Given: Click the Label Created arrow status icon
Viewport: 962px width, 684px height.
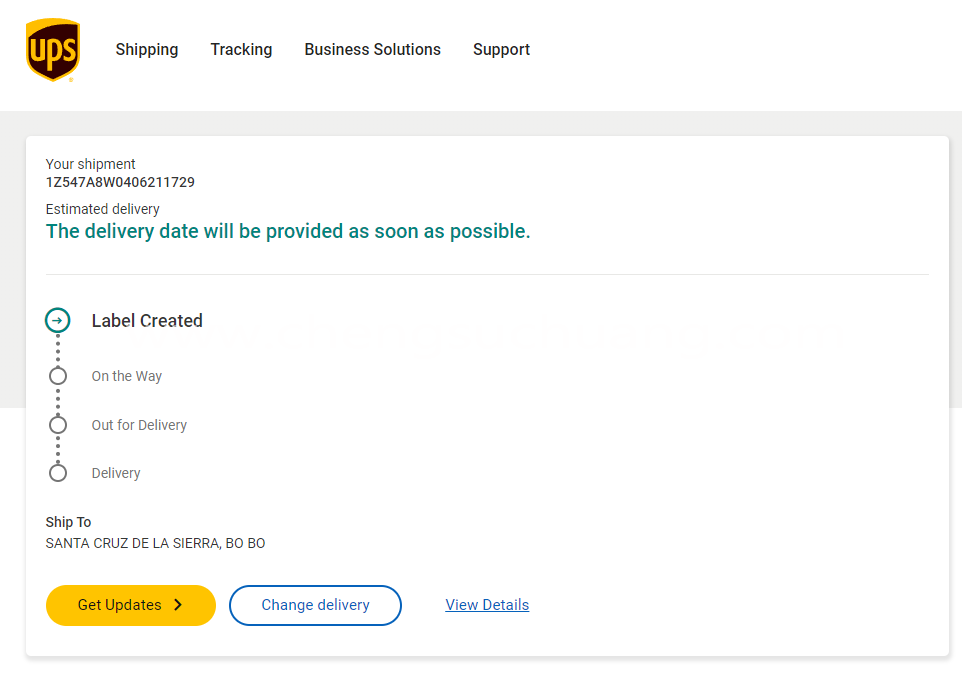Looking at the screenshot, I should point(58,320).
